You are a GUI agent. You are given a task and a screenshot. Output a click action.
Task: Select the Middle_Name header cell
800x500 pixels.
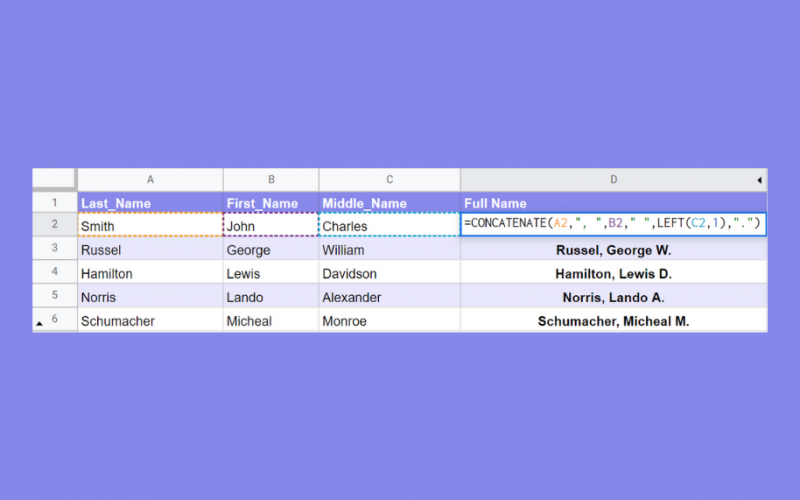(x=389, y=203)
